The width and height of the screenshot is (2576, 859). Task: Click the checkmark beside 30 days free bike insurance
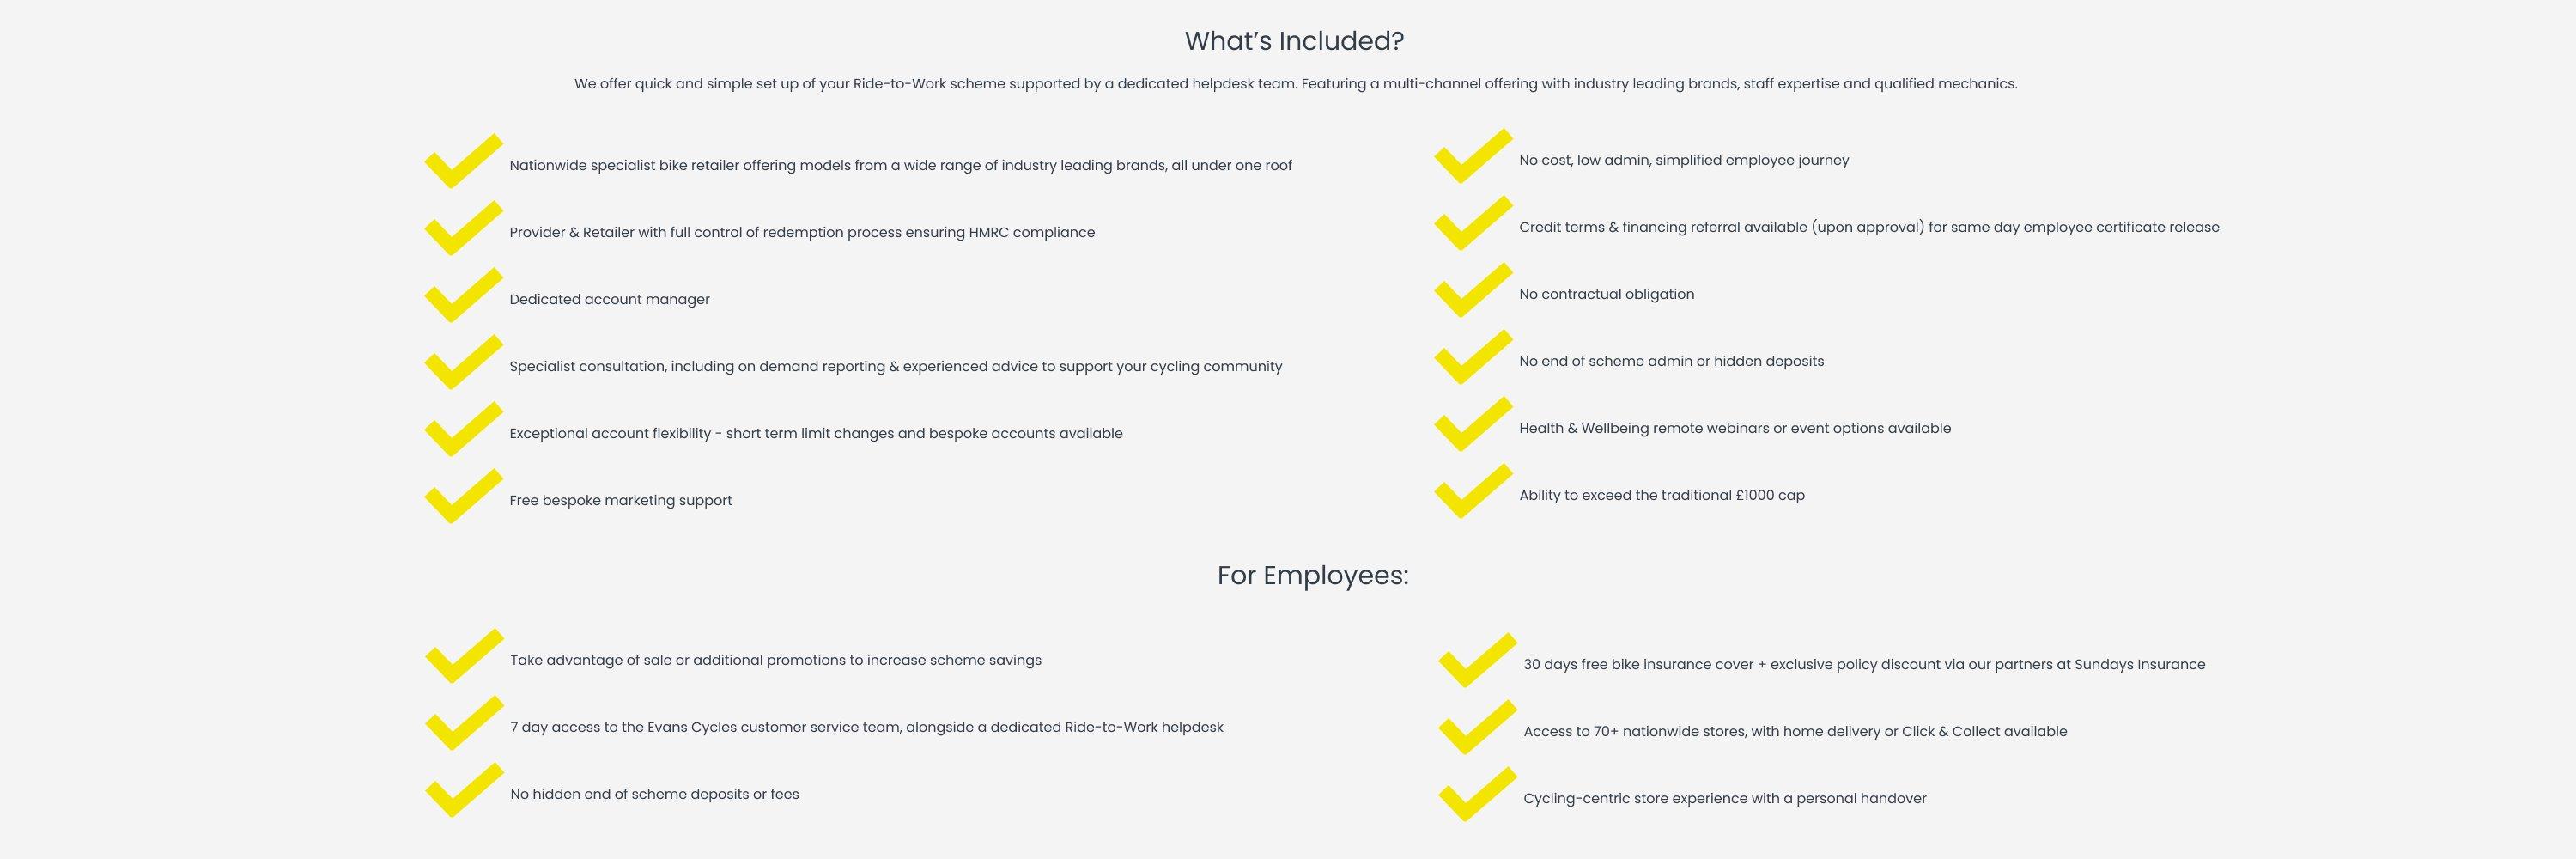pyautogui.click(x=1476, y=661)
